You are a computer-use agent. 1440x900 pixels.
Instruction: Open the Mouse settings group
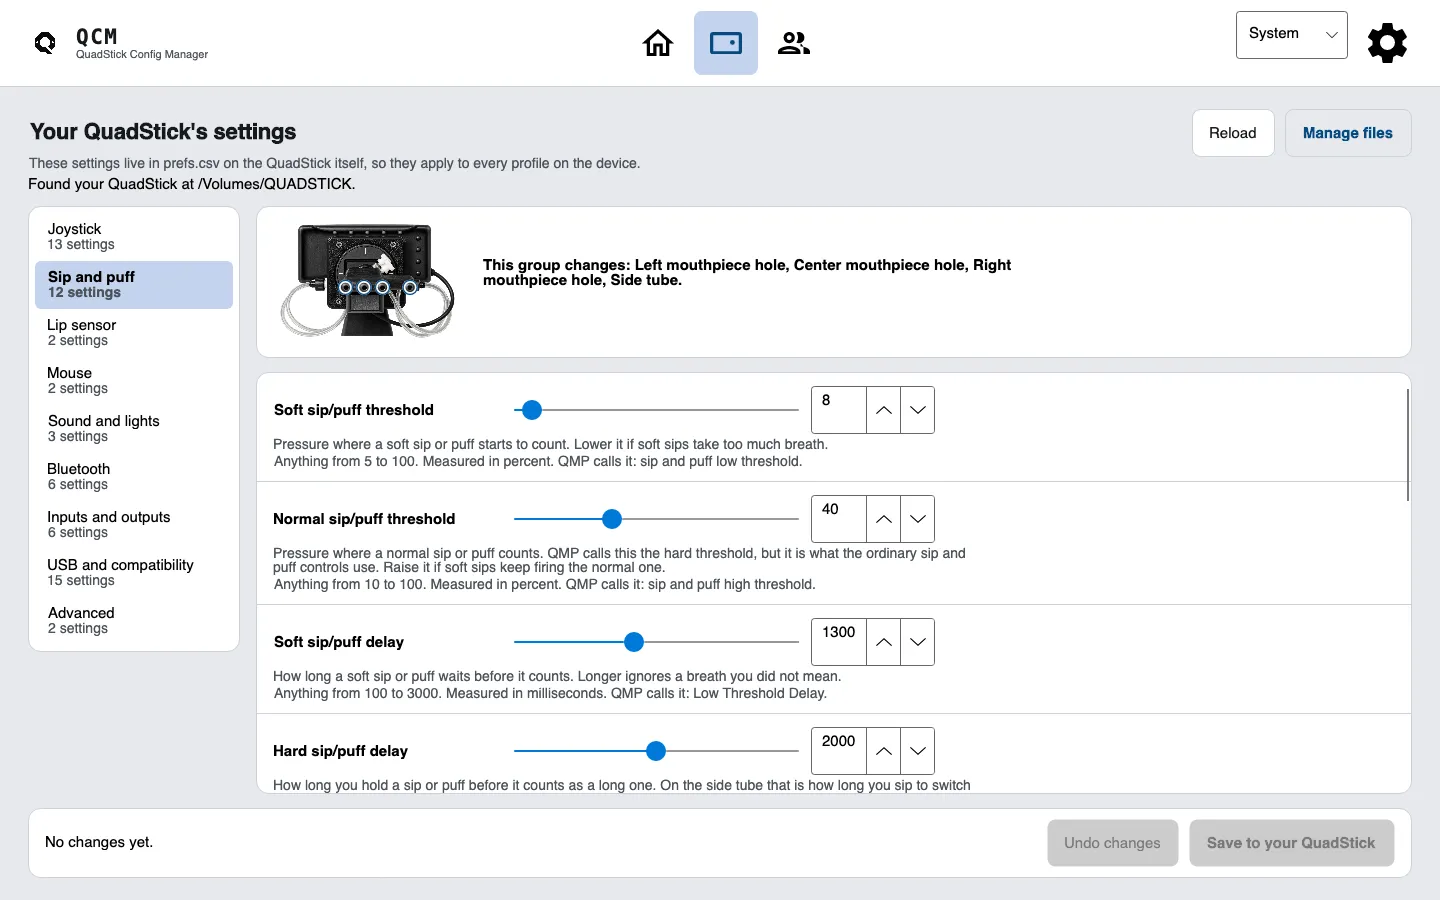tap(134, 381)
